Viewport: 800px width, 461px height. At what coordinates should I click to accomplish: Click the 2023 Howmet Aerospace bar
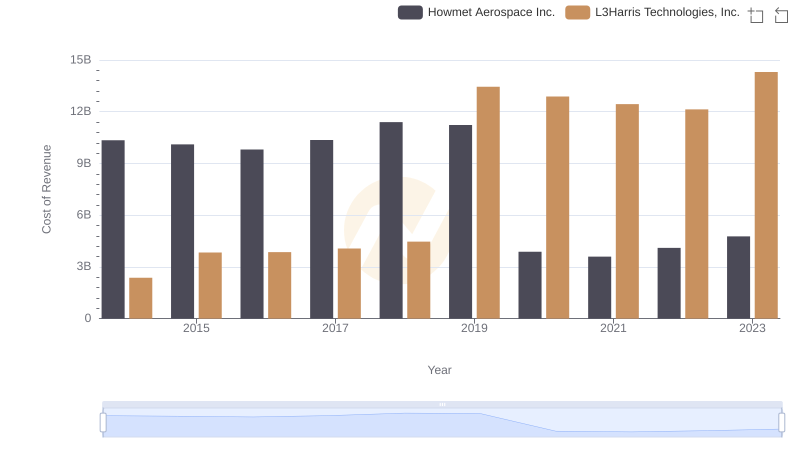(x=738, y=277)
